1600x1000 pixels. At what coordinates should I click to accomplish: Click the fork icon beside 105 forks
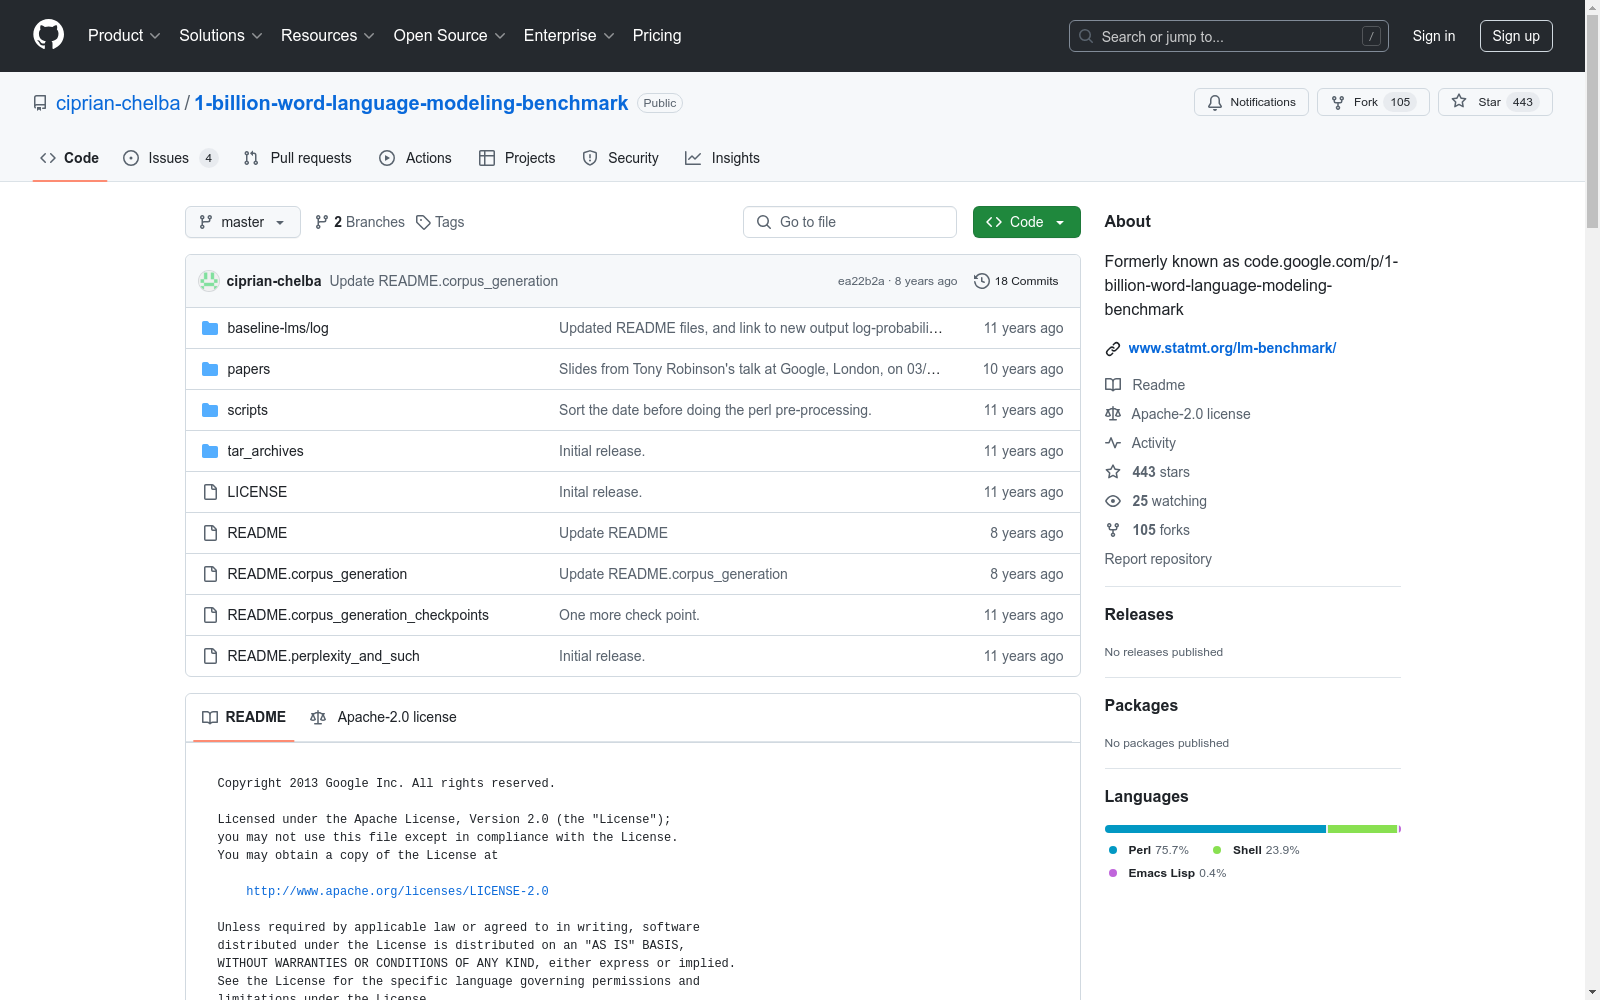tap(1113, 530)
